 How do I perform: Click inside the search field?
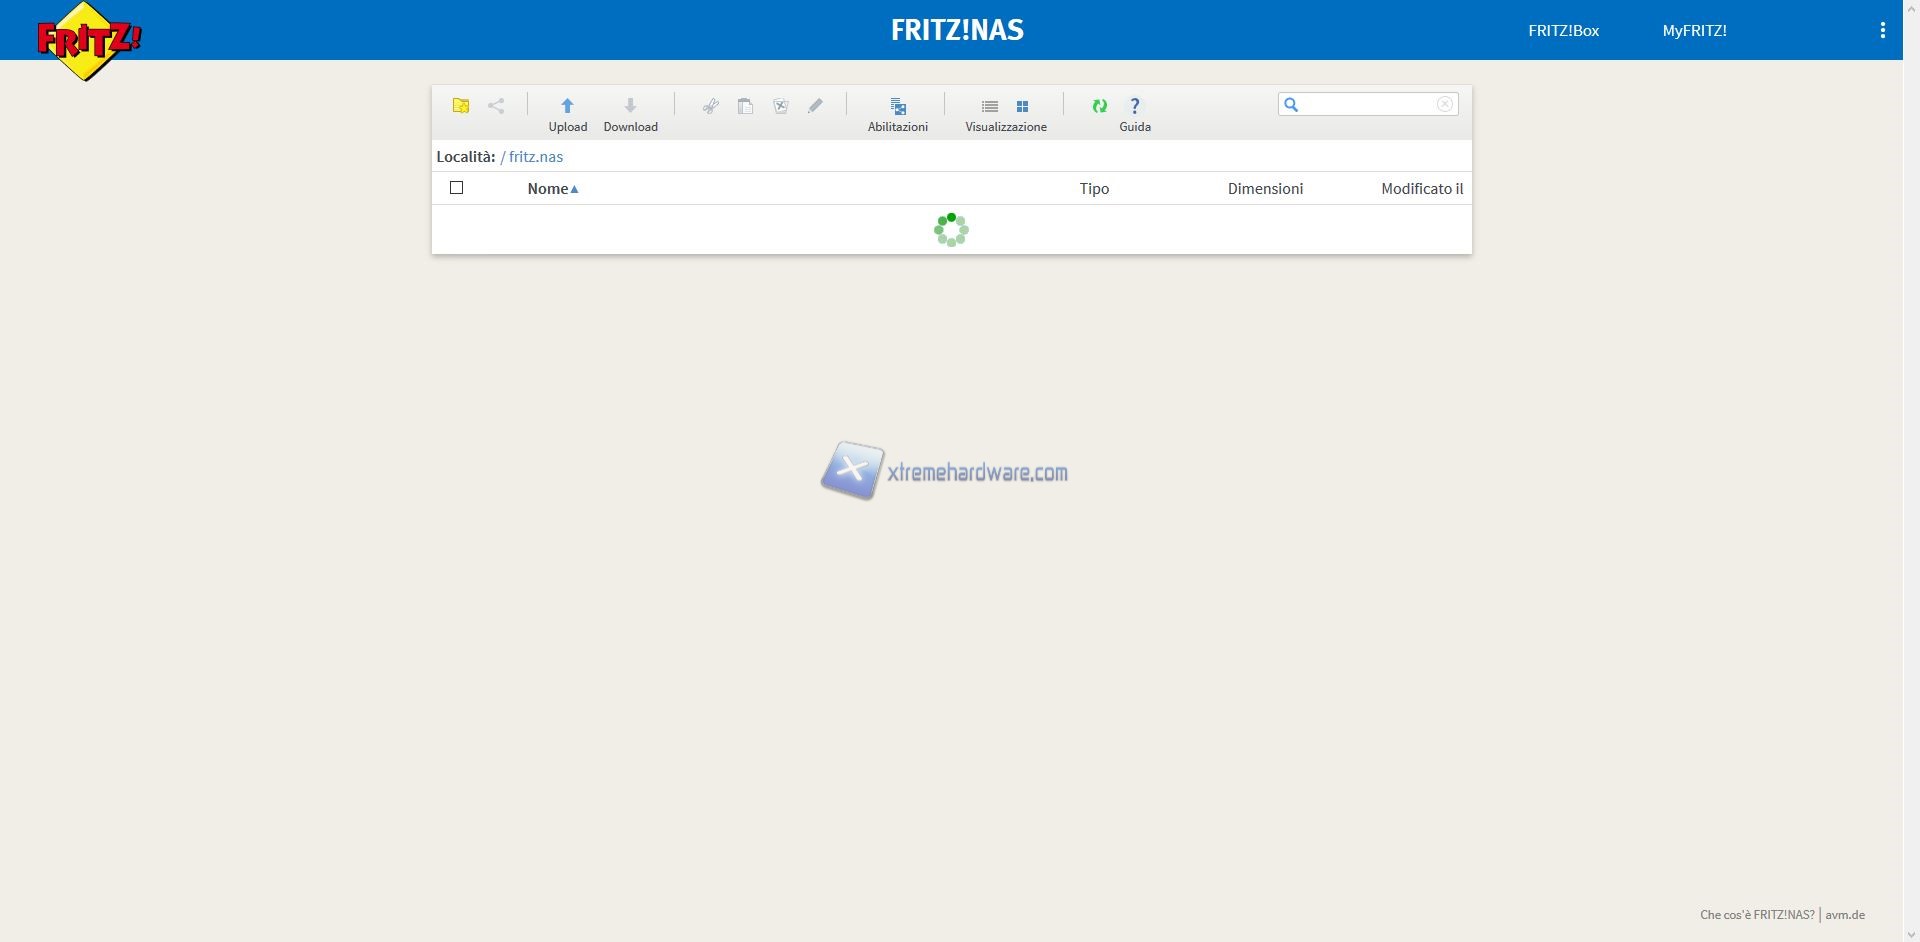pos(1367,104)
